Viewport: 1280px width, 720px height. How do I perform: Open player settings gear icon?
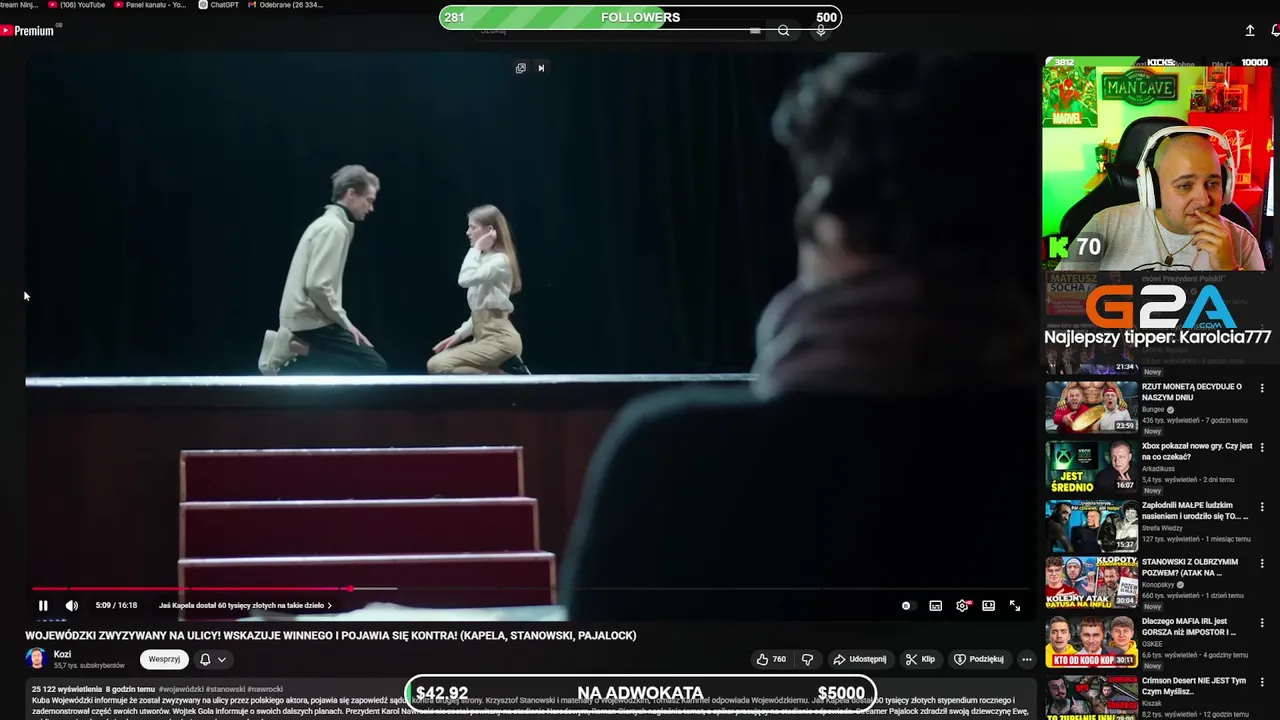962,605
